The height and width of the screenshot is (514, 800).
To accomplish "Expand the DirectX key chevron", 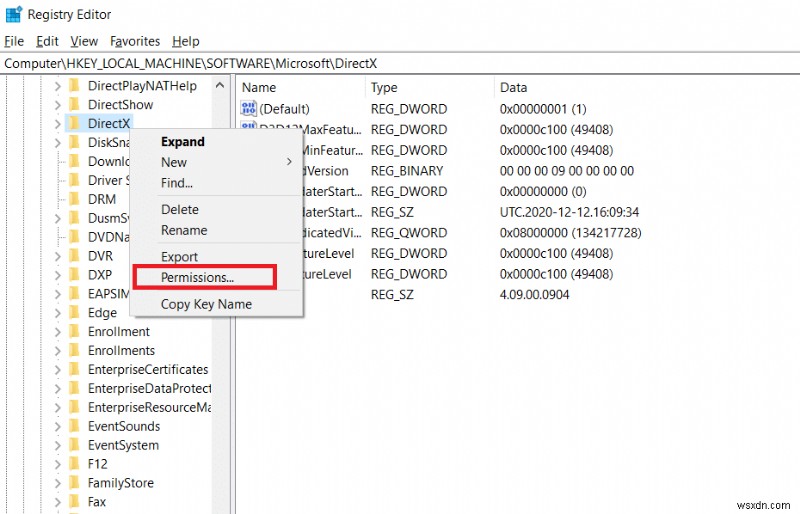I will tap(58, 124).
